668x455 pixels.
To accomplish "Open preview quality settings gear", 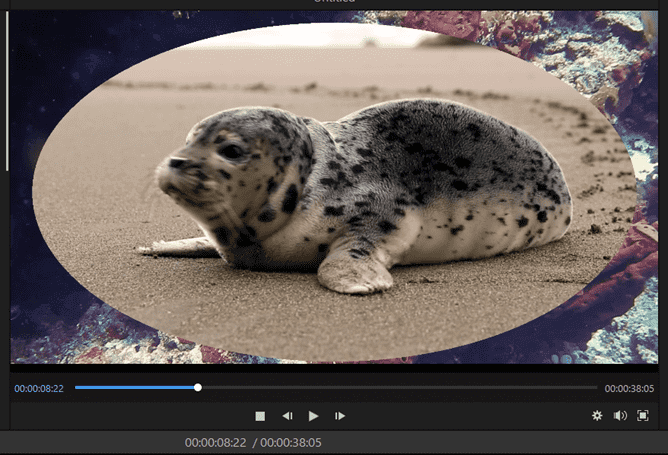I will 597,415.
